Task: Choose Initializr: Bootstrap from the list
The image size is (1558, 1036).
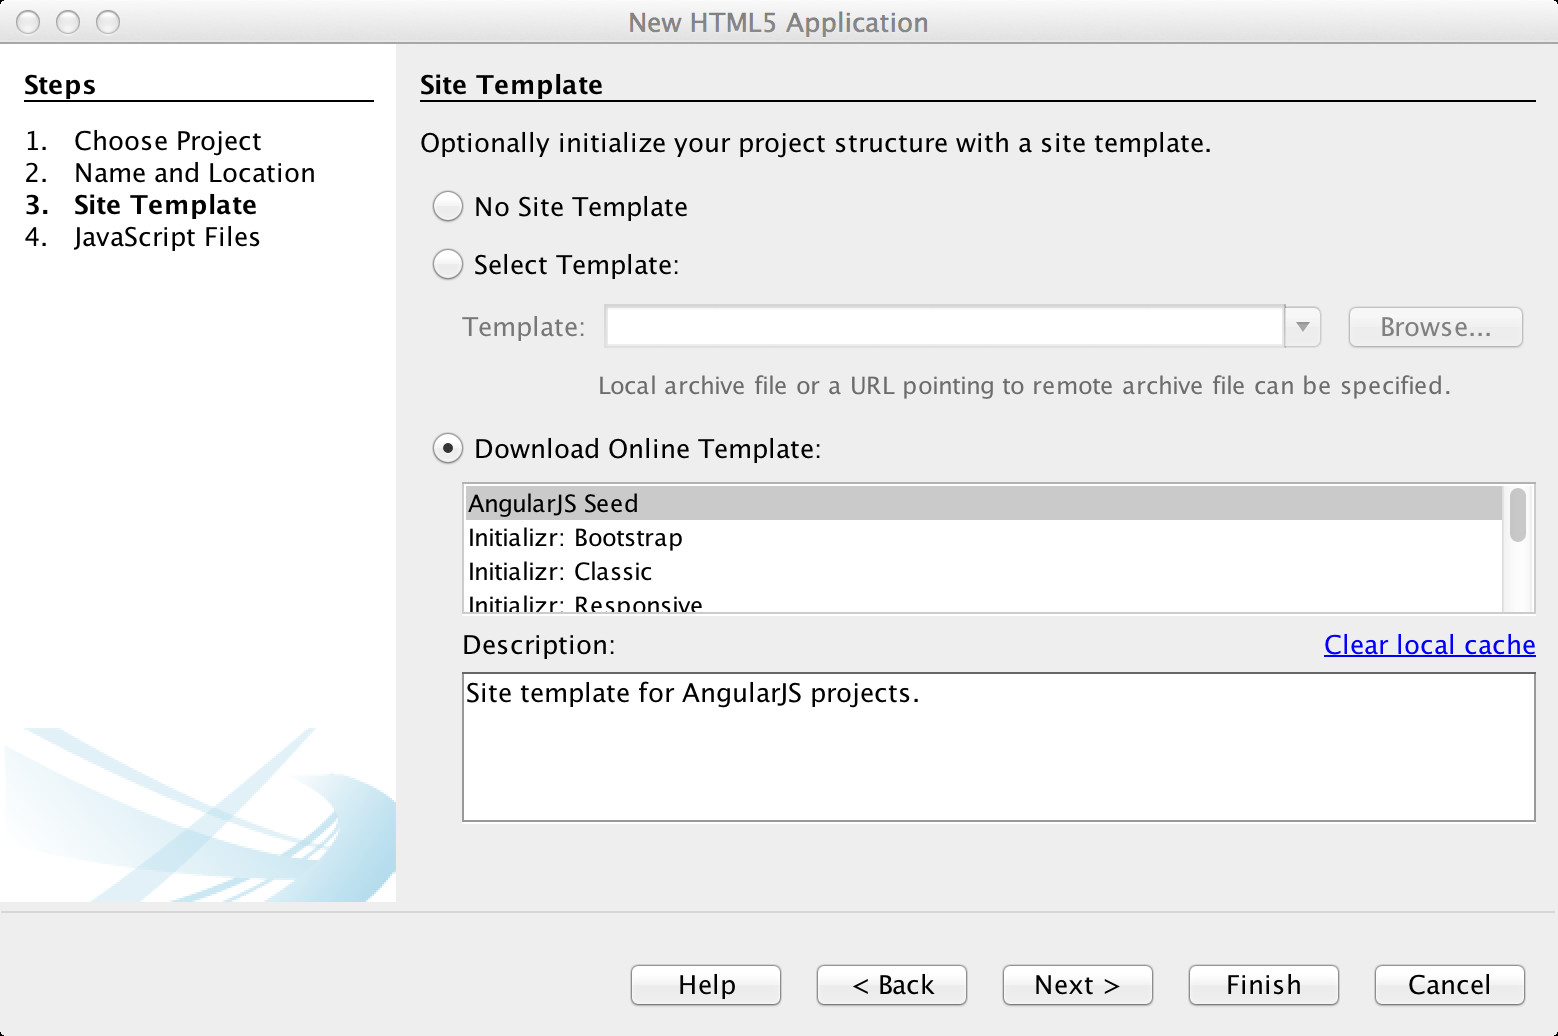Action: pyautogui.click(x=984, y=538)
